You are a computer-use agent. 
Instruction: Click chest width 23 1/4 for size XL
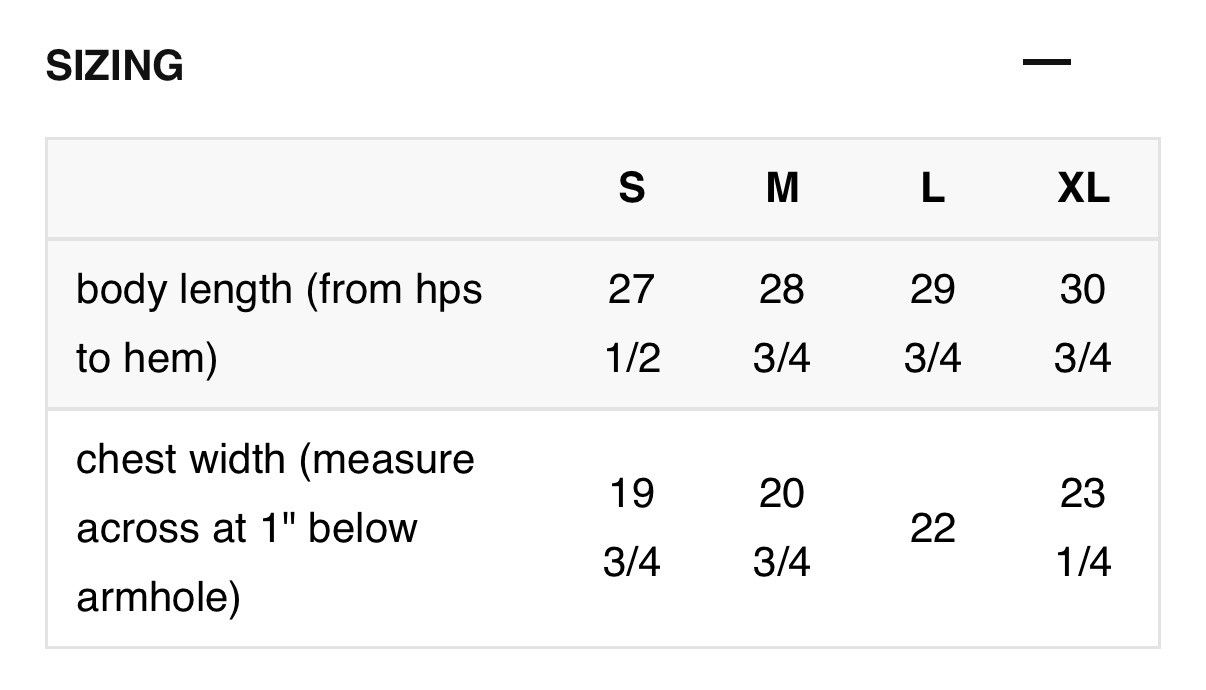1083,529
